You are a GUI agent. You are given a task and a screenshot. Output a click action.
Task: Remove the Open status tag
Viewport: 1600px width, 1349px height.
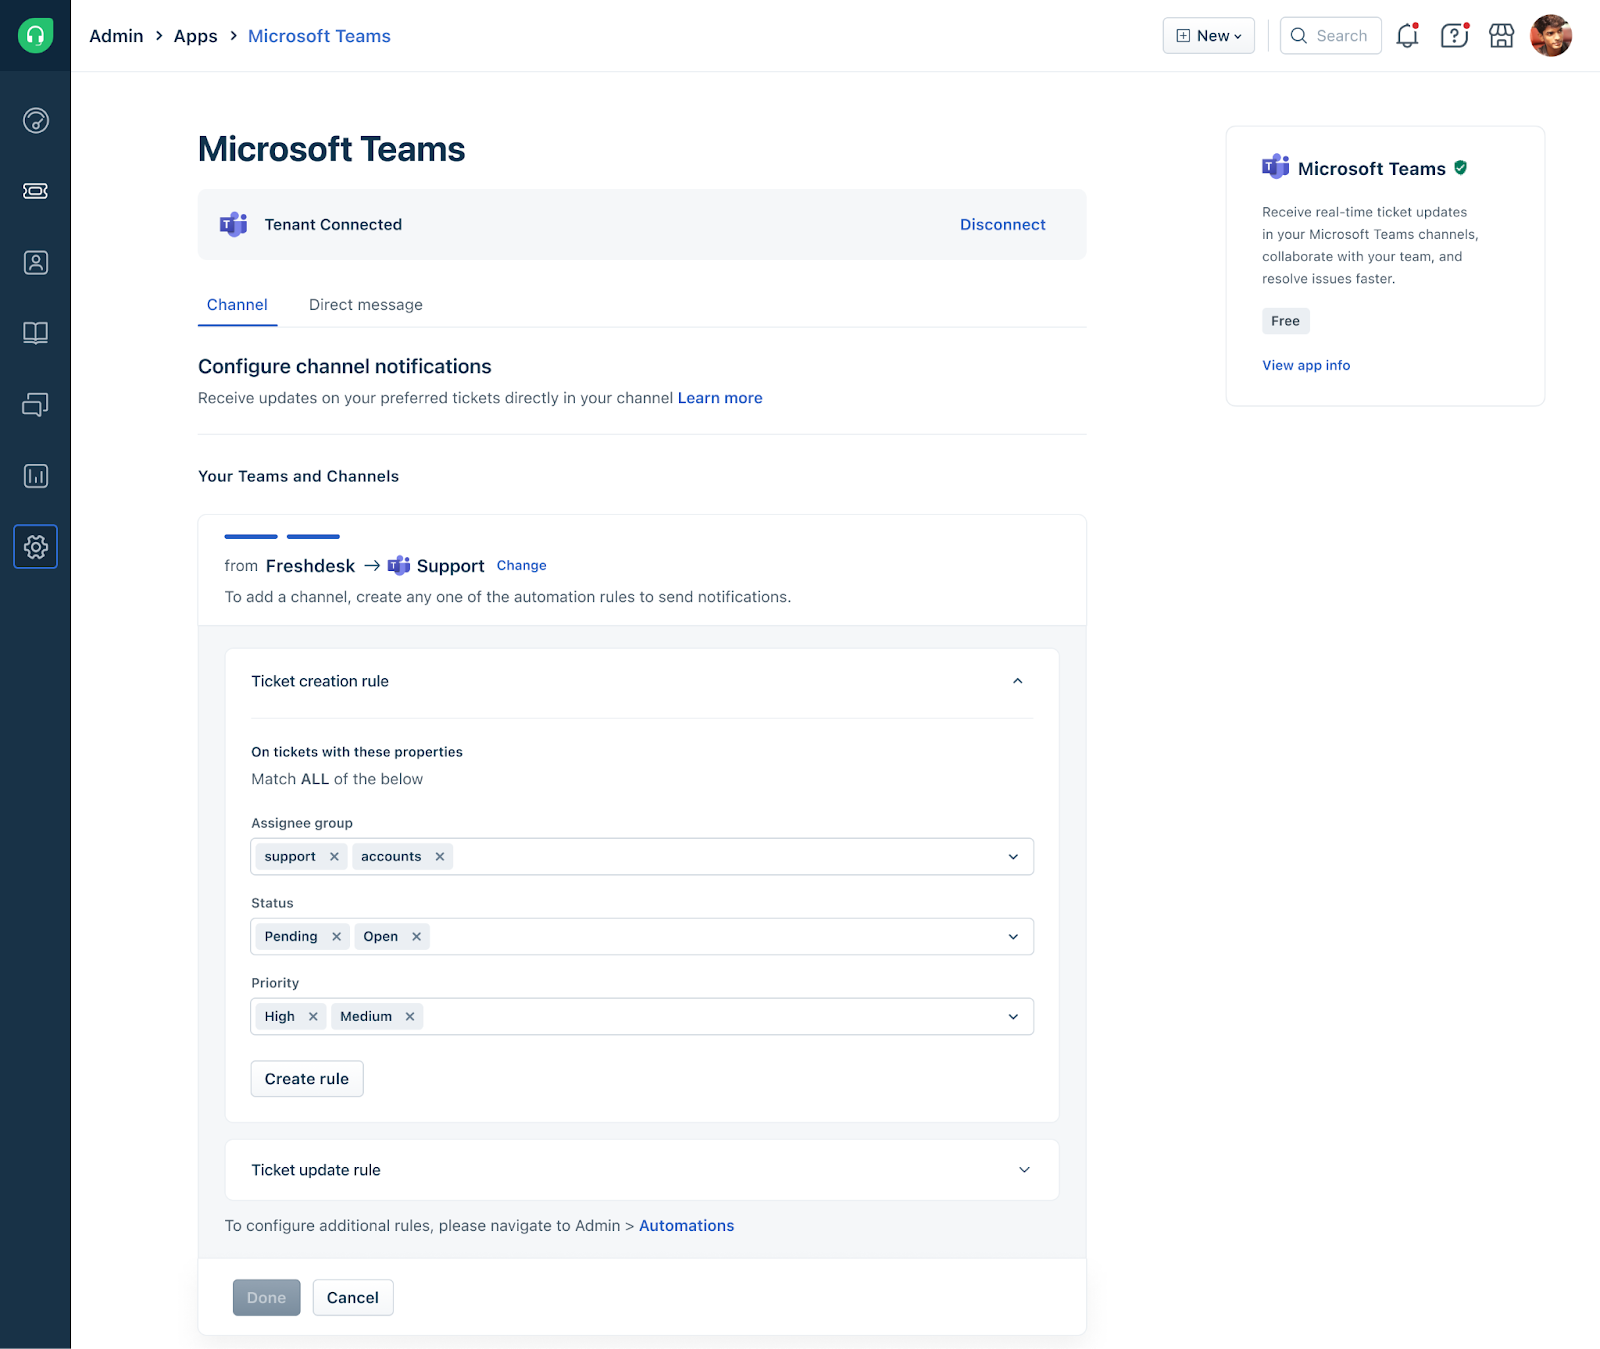[x=416, y=937]
